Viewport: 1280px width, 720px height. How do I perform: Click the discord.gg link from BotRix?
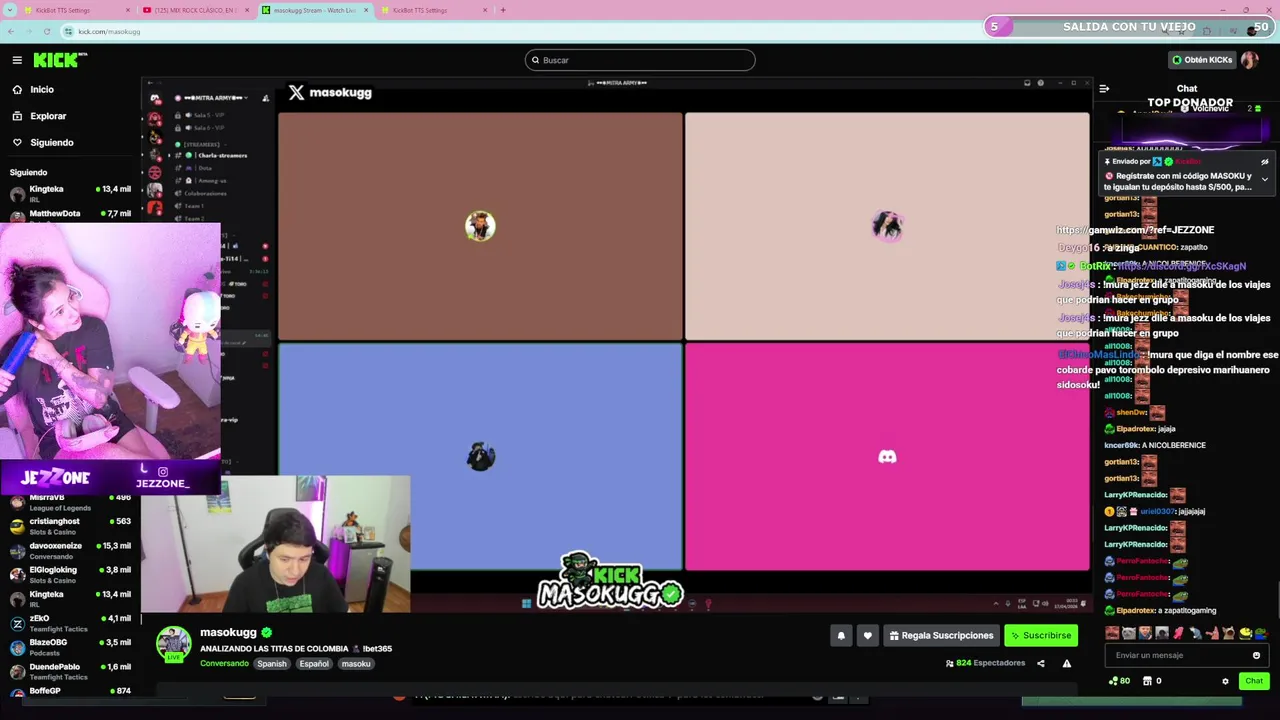click(1181, 267)
